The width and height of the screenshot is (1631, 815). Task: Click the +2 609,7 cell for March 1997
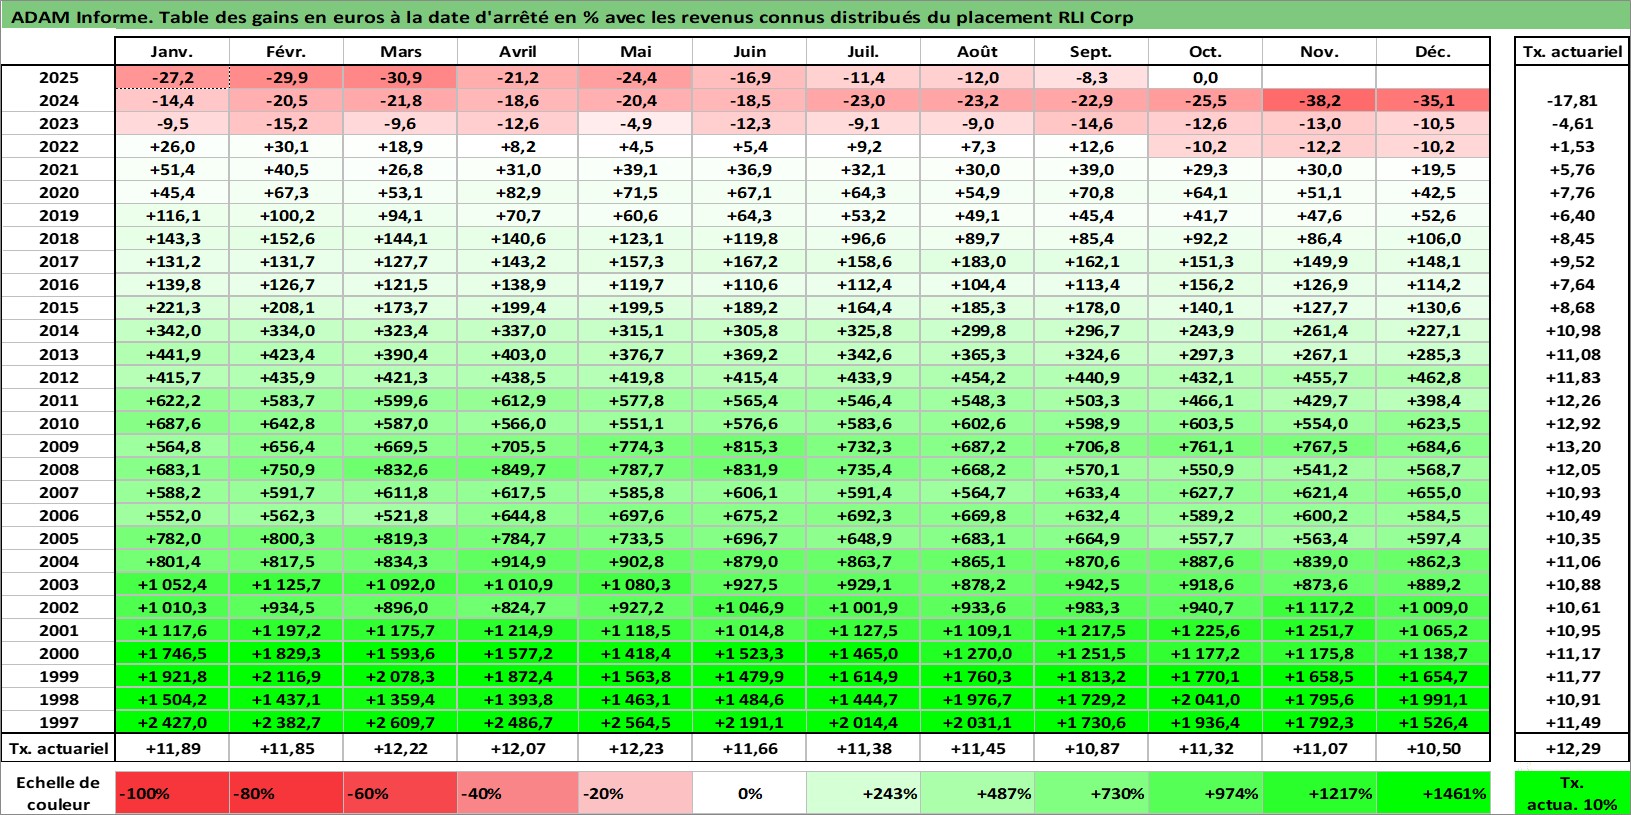[400, 722]
